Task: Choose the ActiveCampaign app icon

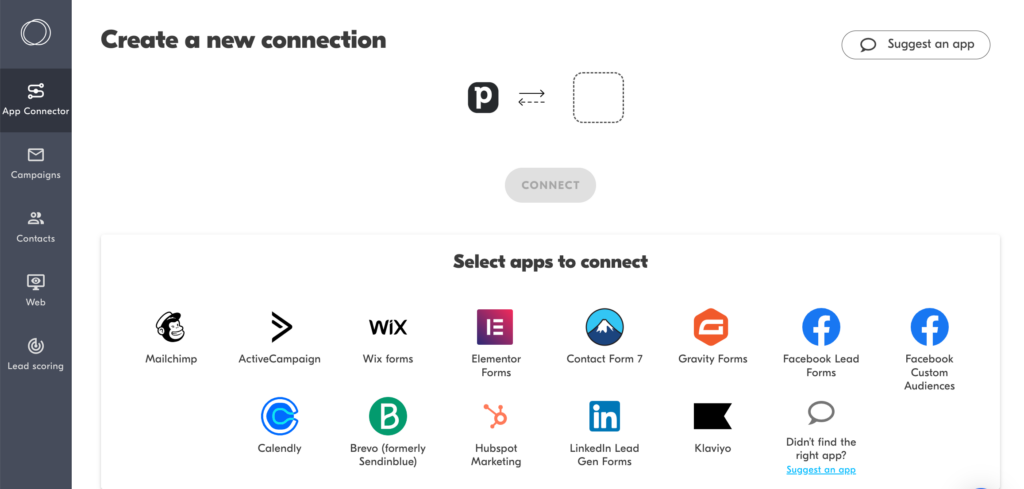Action: [280, 327]
